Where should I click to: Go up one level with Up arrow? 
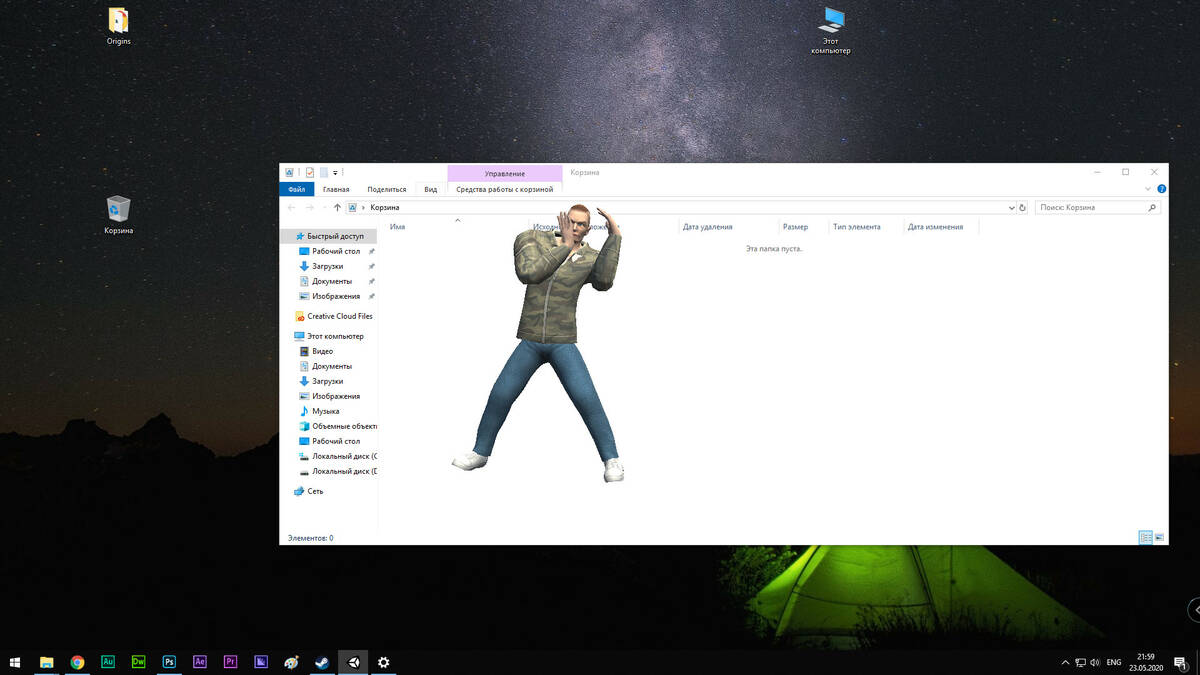click(x=337, y=207)
